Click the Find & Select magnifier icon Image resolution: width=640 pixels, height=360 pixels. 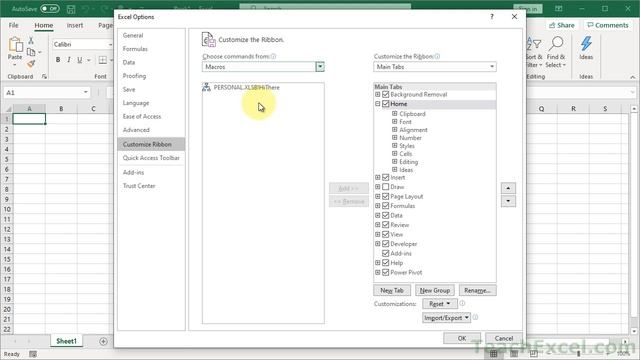[556, 44]
